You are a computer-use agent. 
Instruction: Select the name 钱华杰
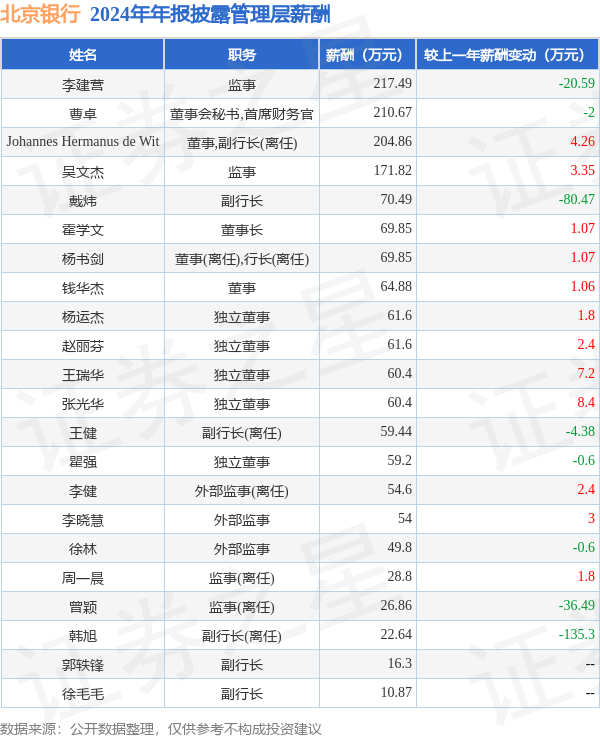pos(83,288)
